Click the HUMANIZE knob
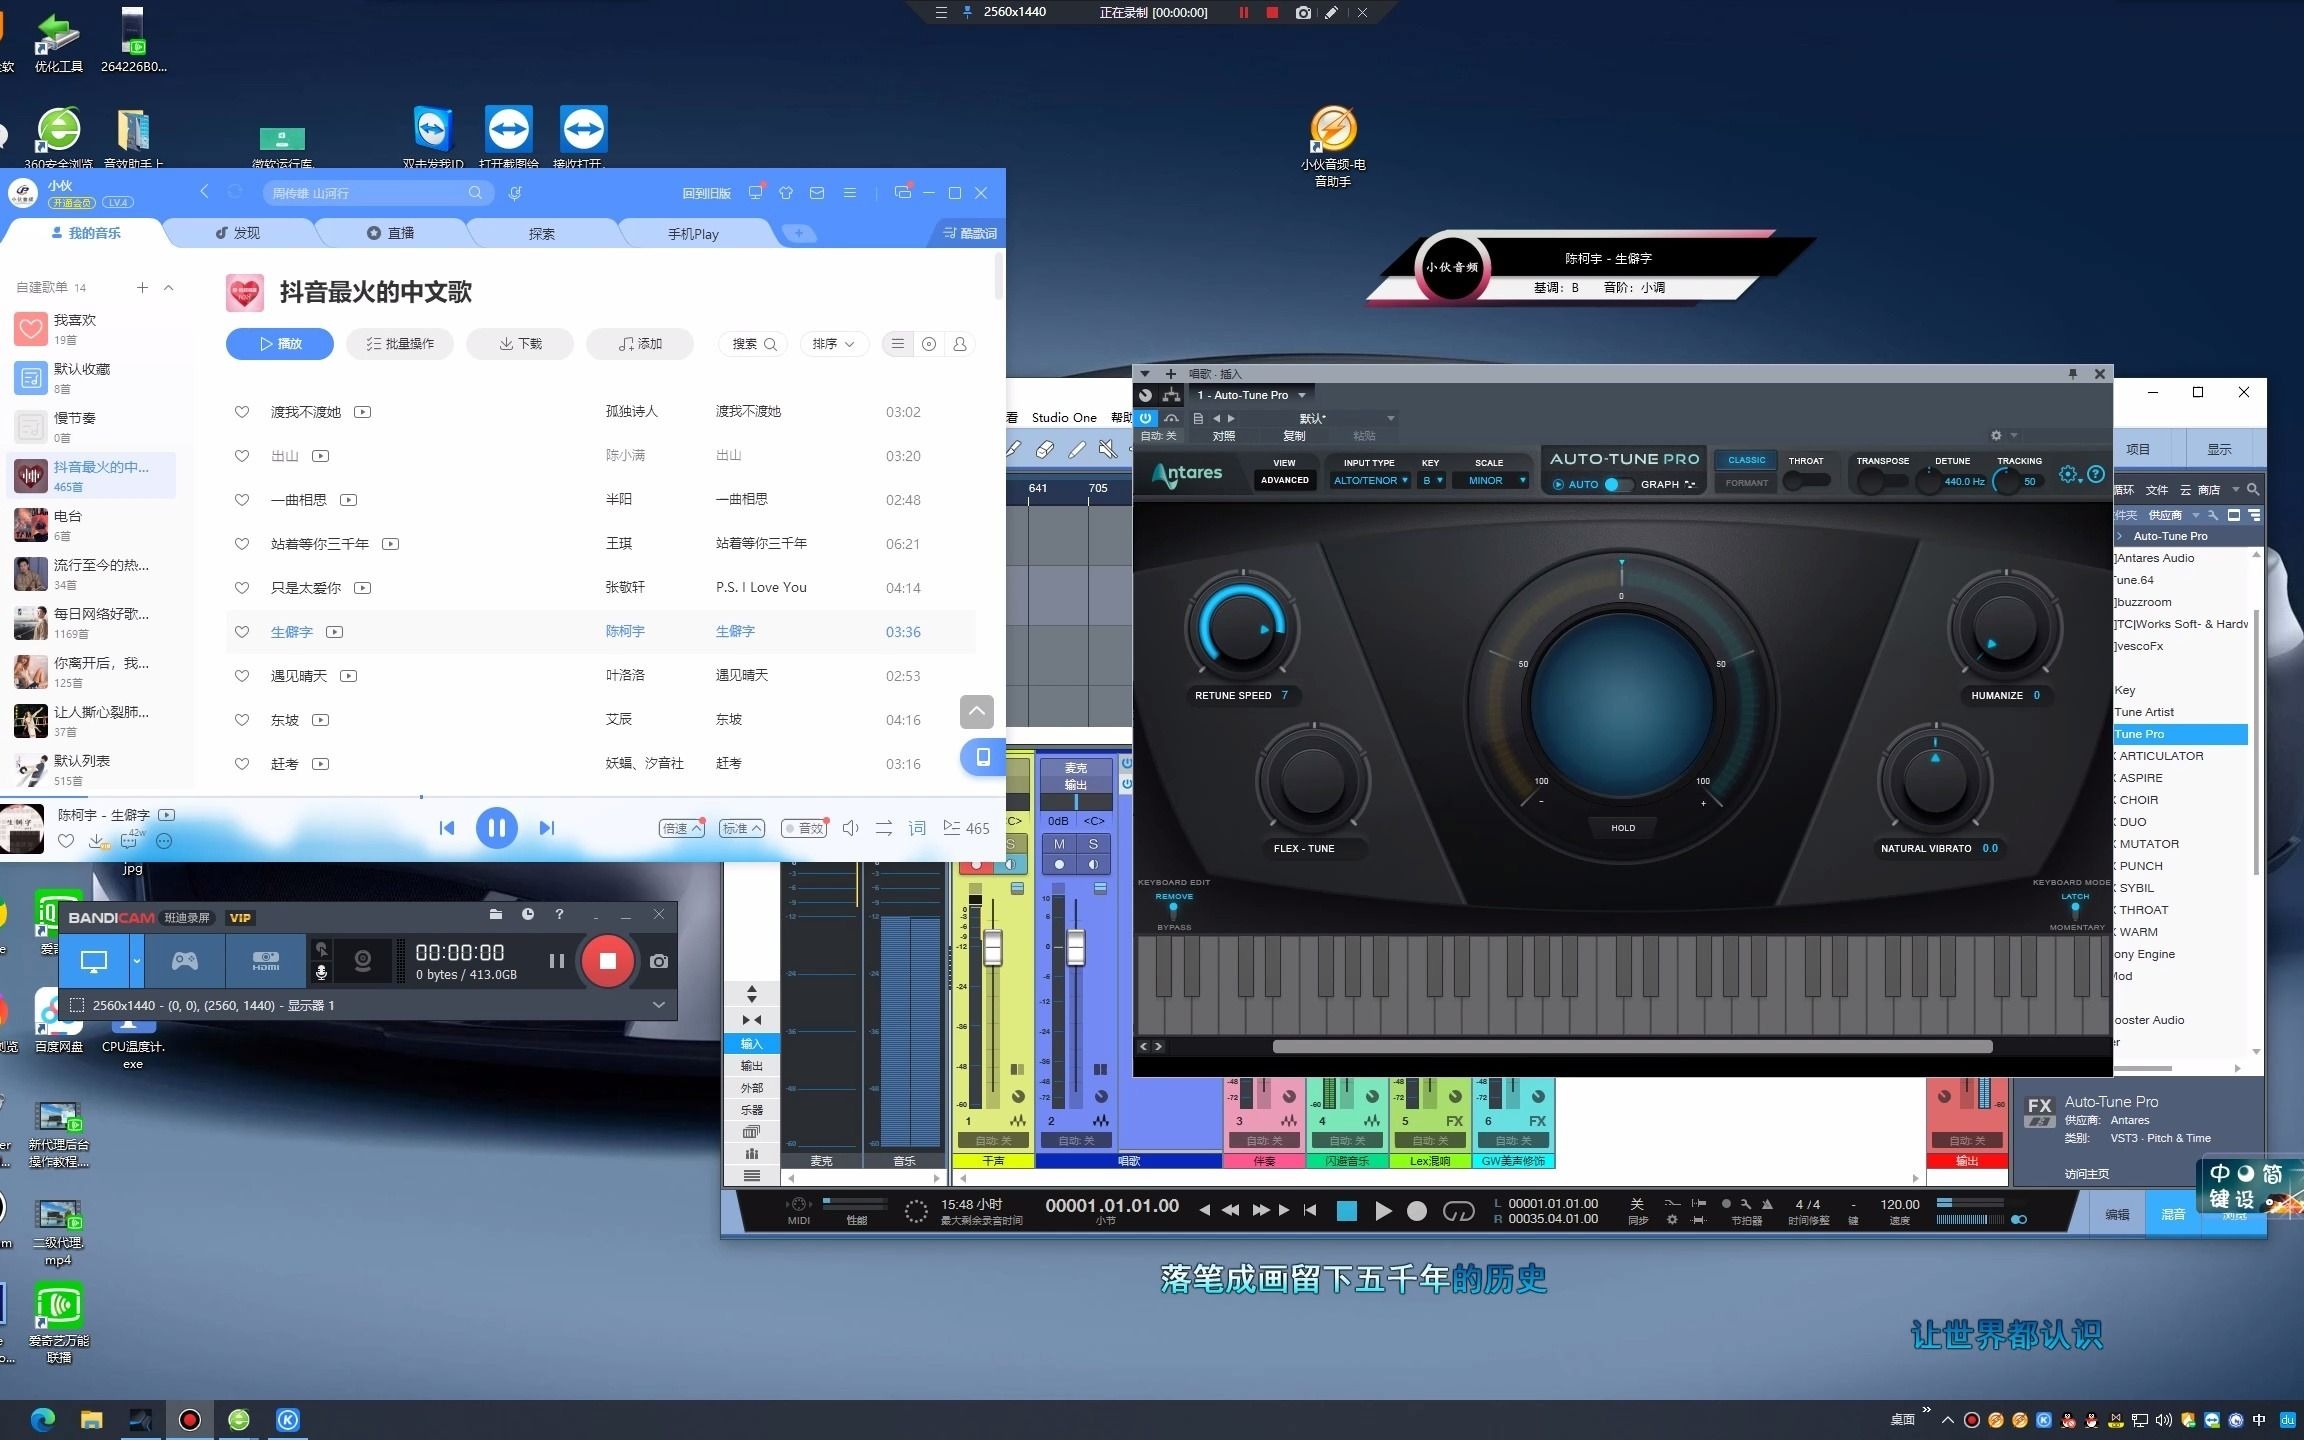This screenshot has width=2304, height=1440. 2005,629
